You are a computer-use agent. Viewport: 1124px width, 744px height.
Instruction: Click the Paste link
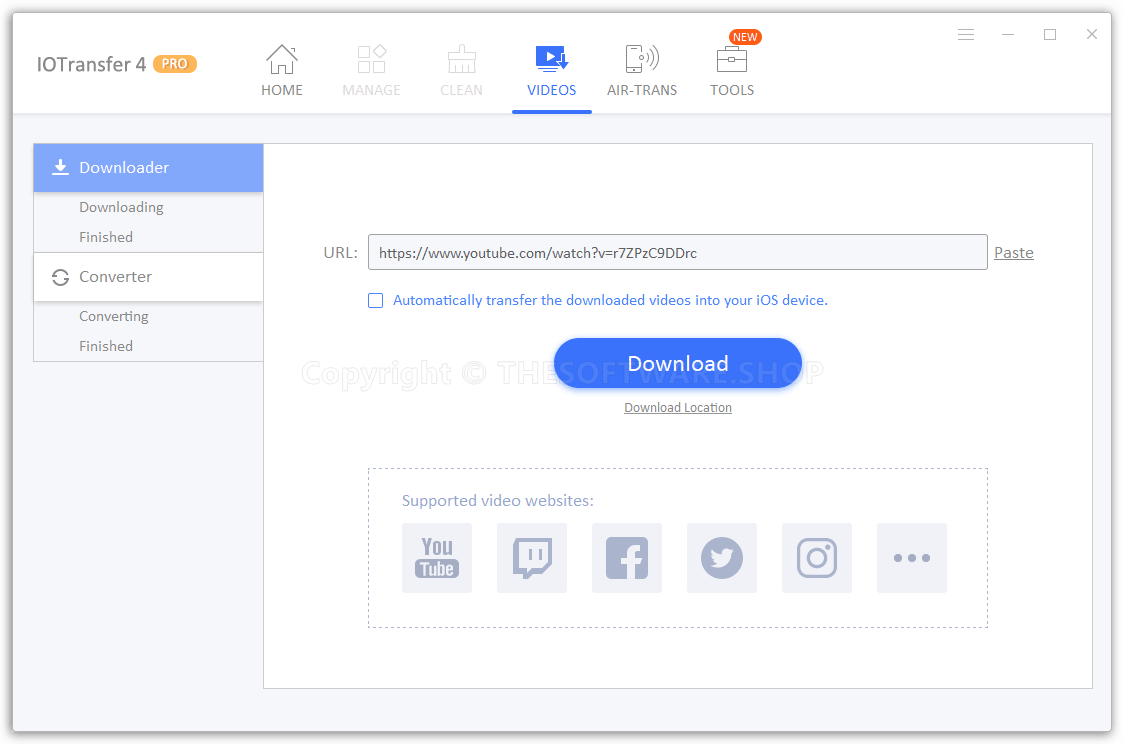coord(1014,252)
